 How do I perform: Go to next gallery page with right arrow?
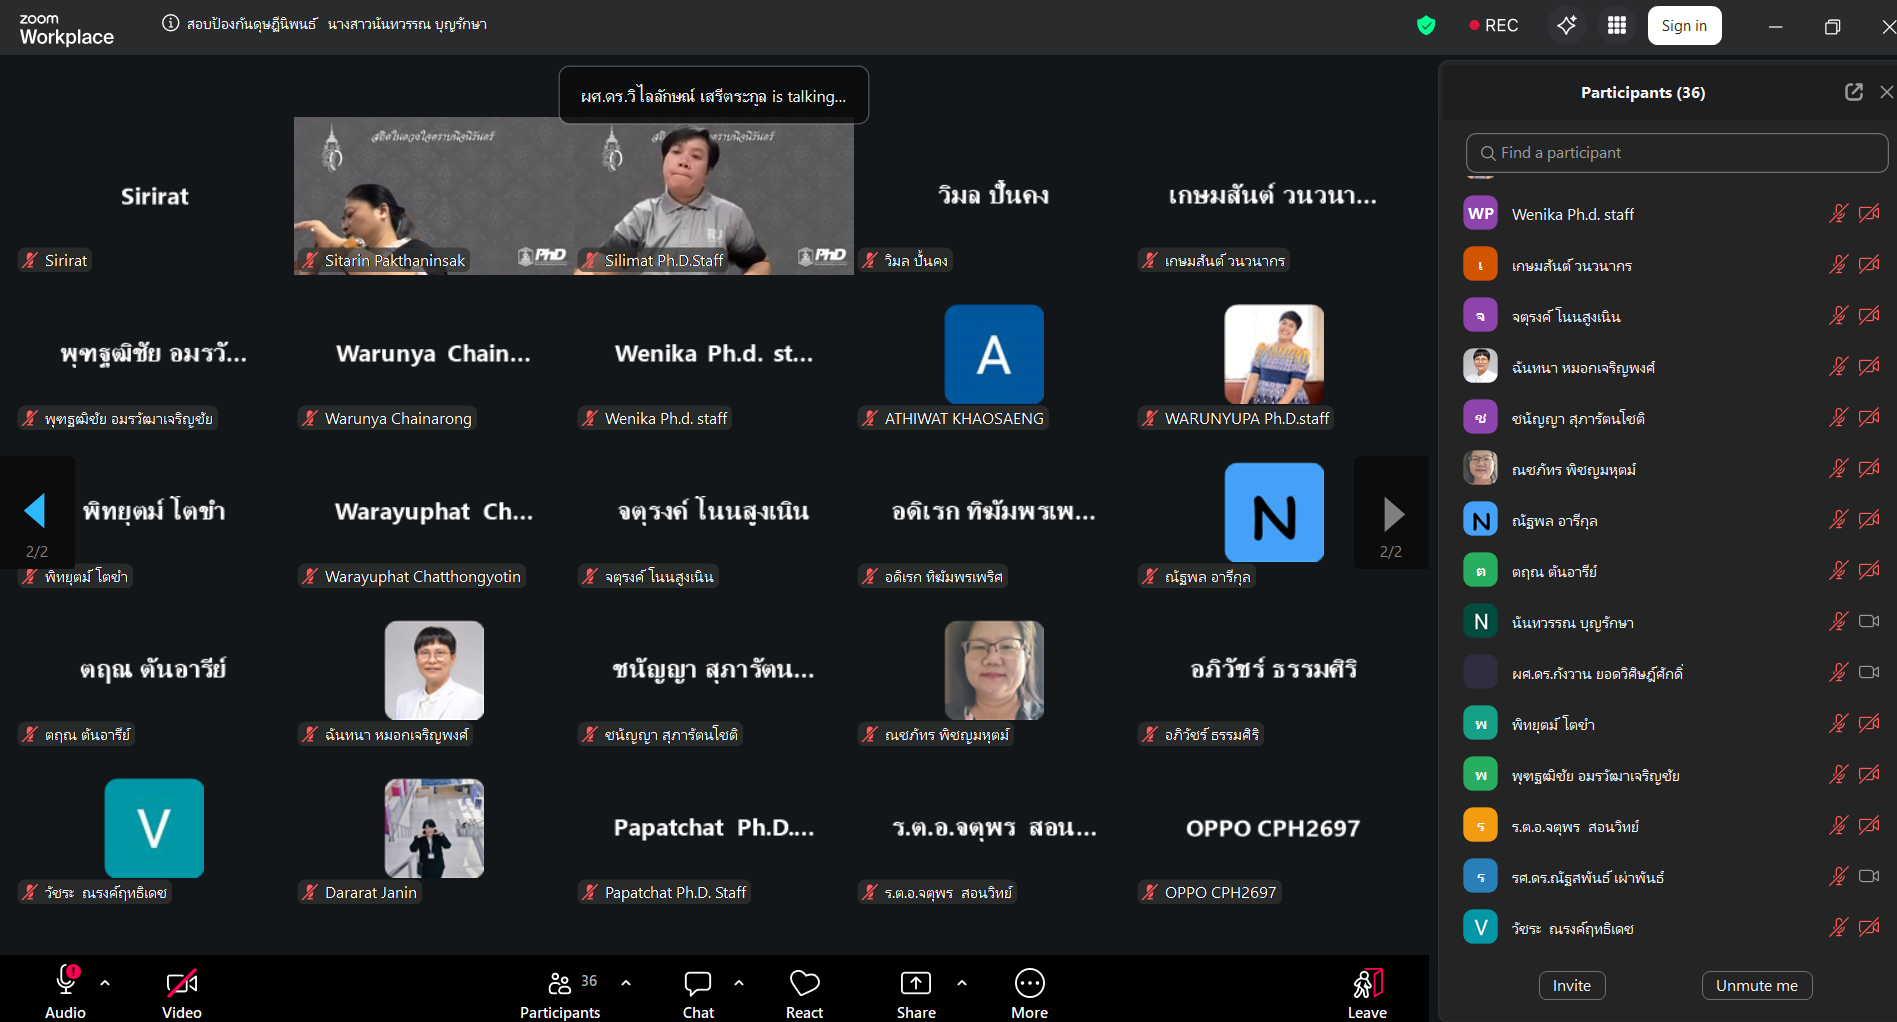point(1393,514)
